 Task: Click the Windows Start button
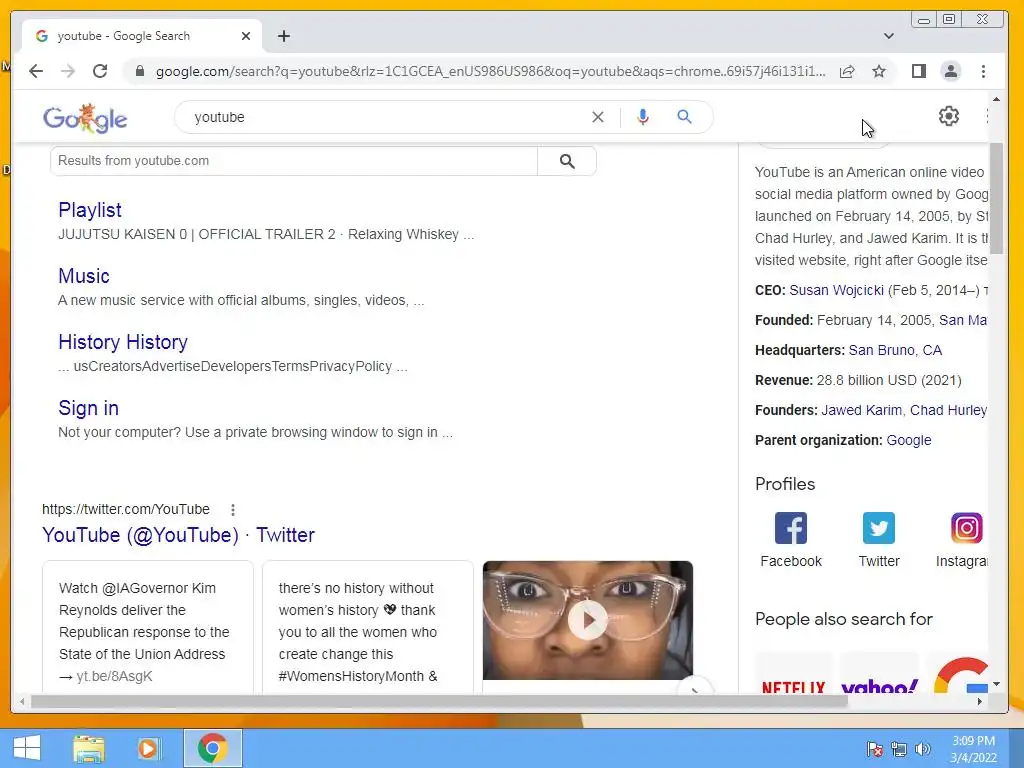pos(27,748)
